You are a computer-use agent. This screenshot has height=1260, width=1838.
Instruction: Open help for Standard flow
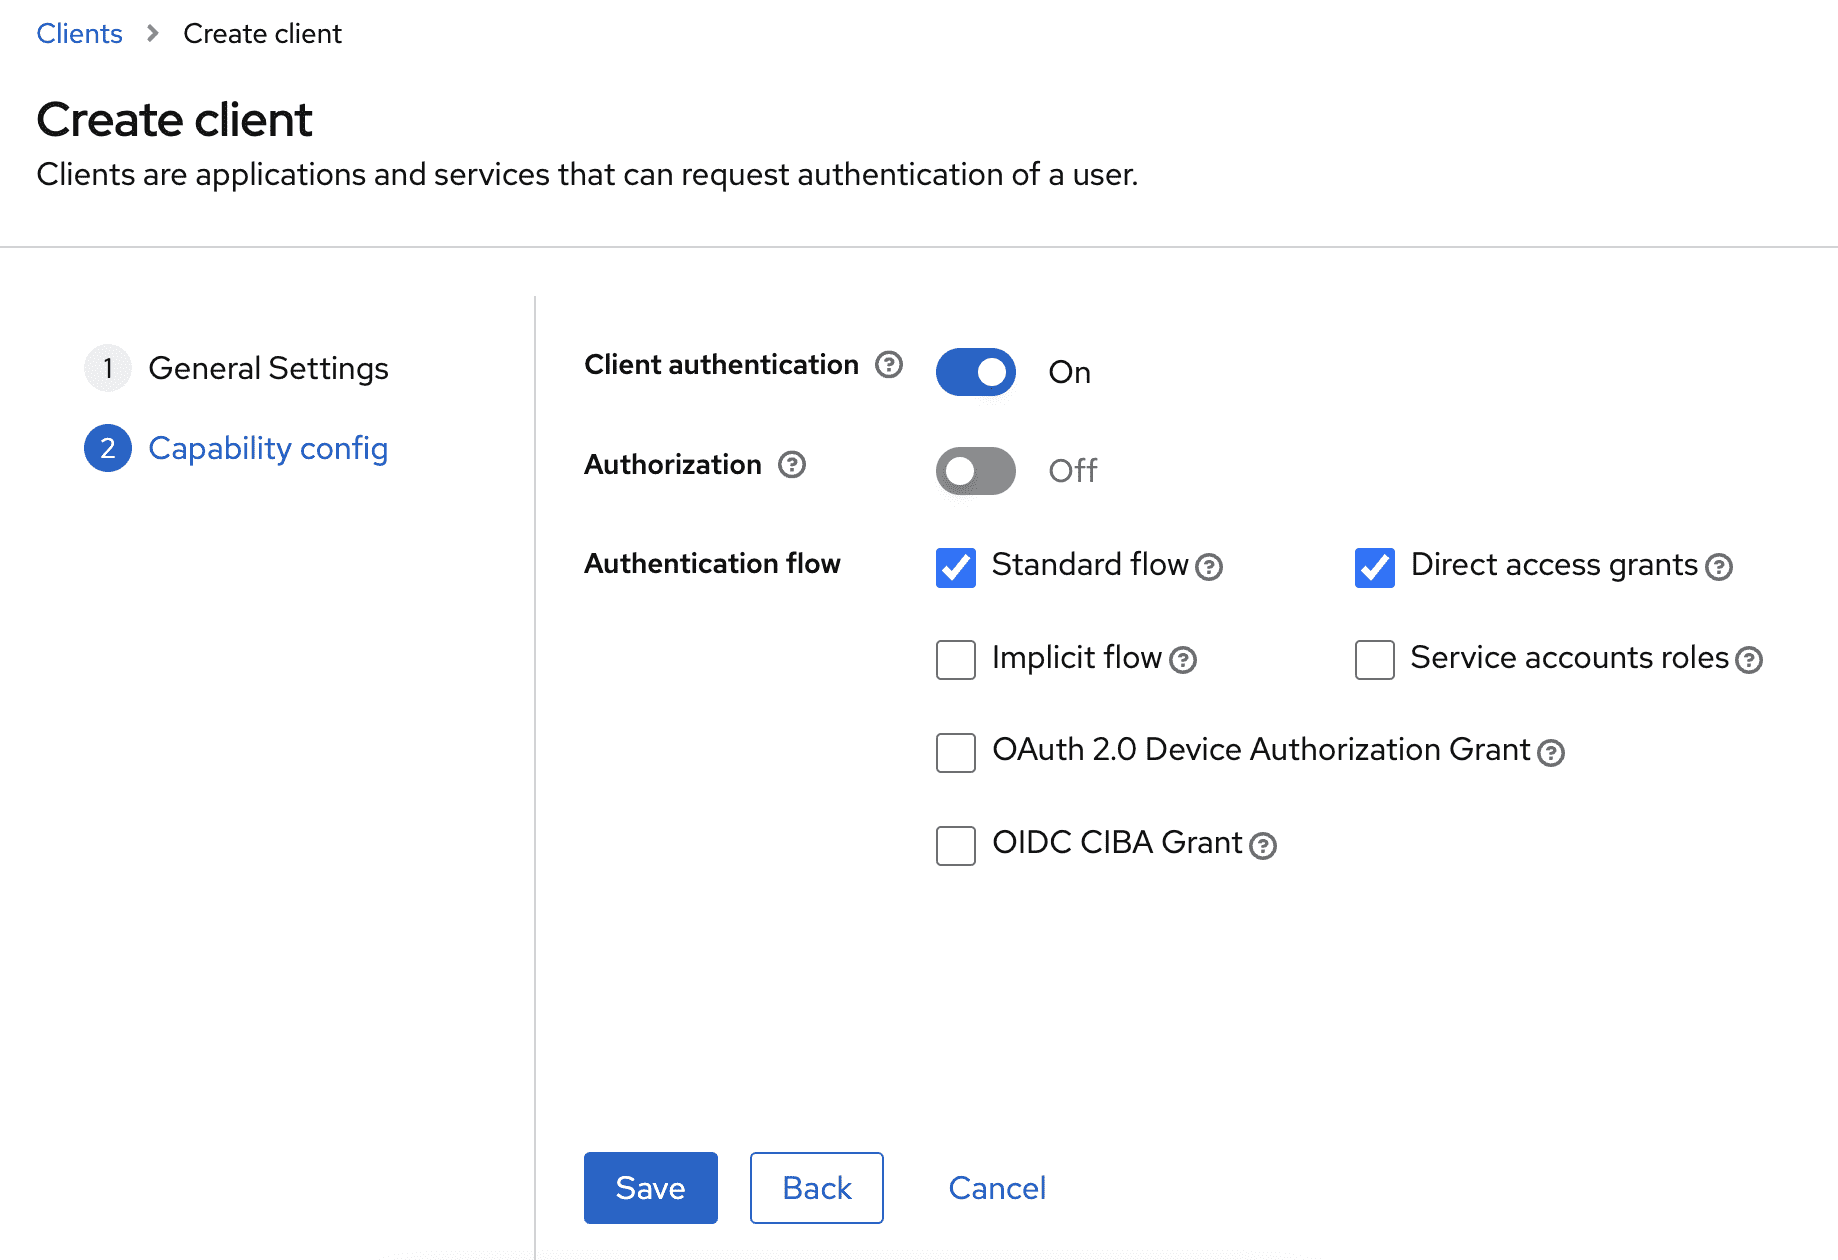pyautogui.click(x=1210, y=567)
